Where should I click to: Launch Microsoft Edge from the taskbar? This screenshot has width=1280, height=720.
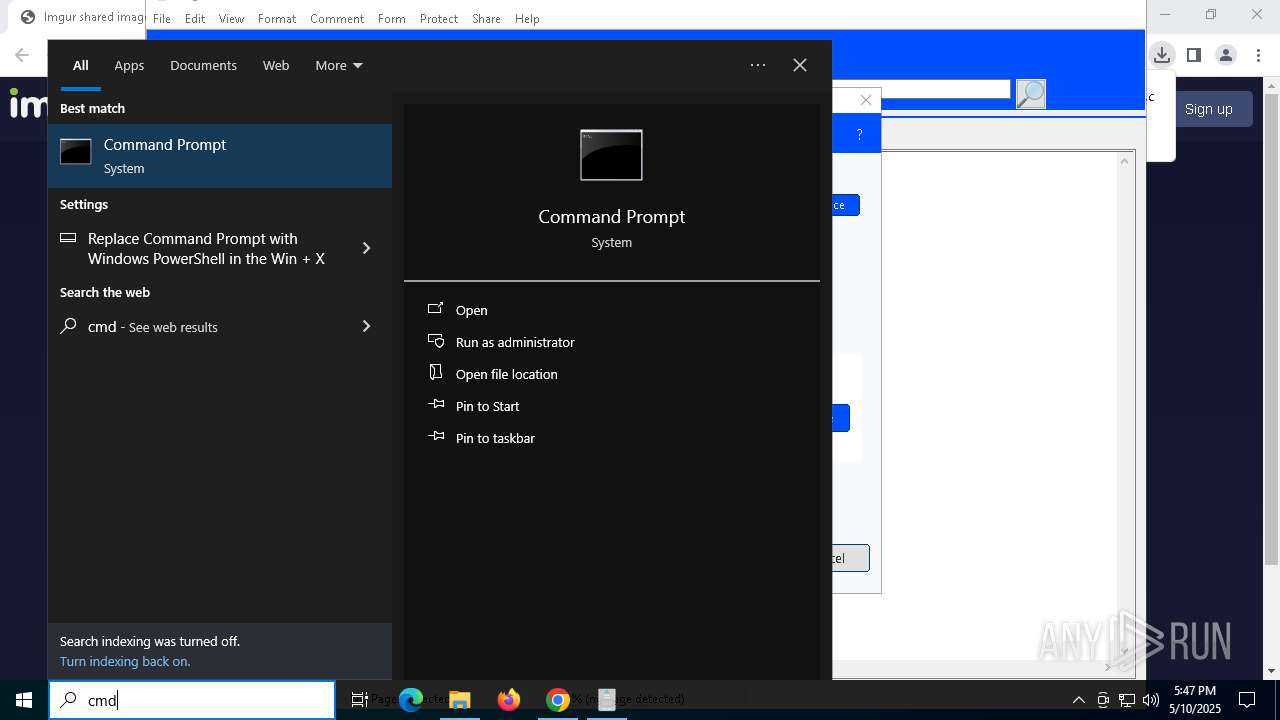click(411, 700)
